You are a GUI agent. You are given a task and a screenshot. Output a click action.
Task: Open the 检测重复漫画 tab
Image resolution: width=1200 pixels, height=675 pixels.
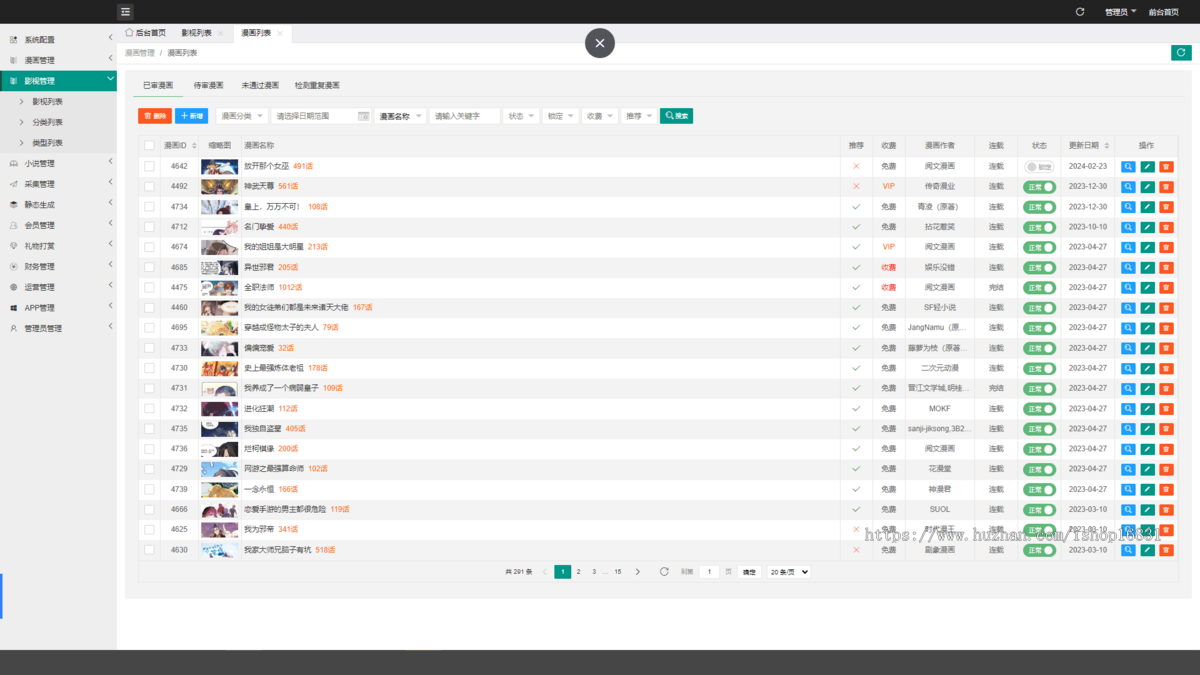tap(317, 86)
